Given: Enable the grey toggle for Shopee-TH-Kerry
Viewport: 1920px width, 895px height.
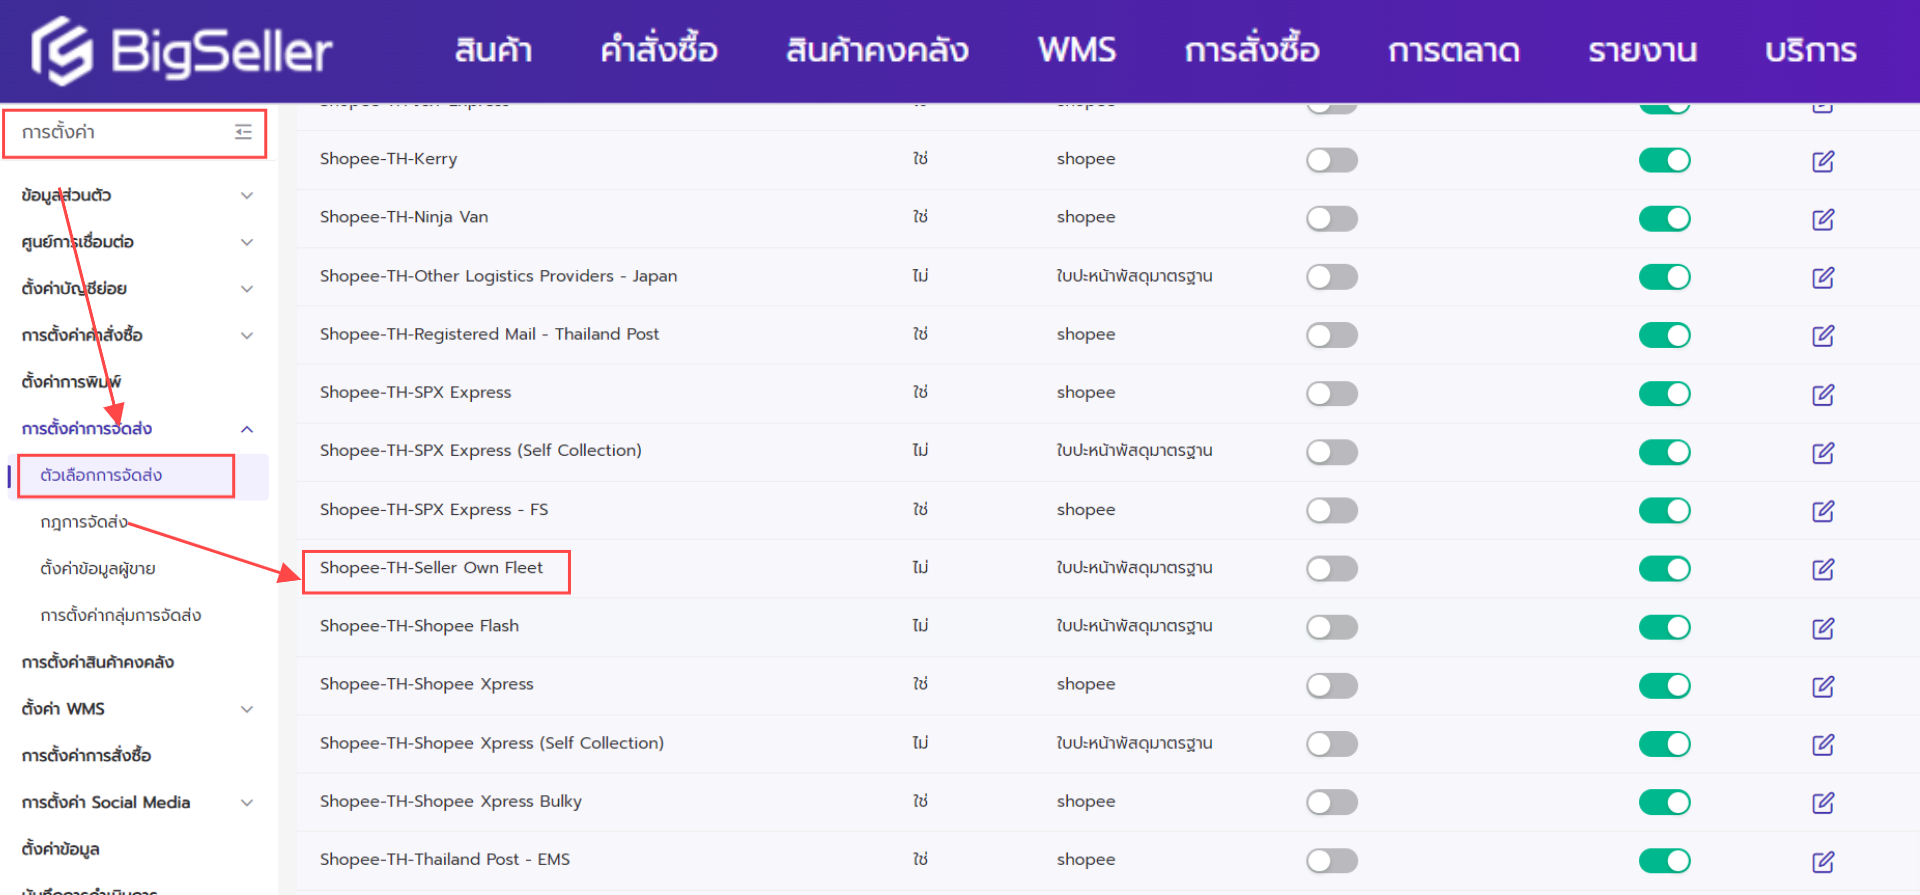Looking at the screenshot, I should click(1331, 160).
